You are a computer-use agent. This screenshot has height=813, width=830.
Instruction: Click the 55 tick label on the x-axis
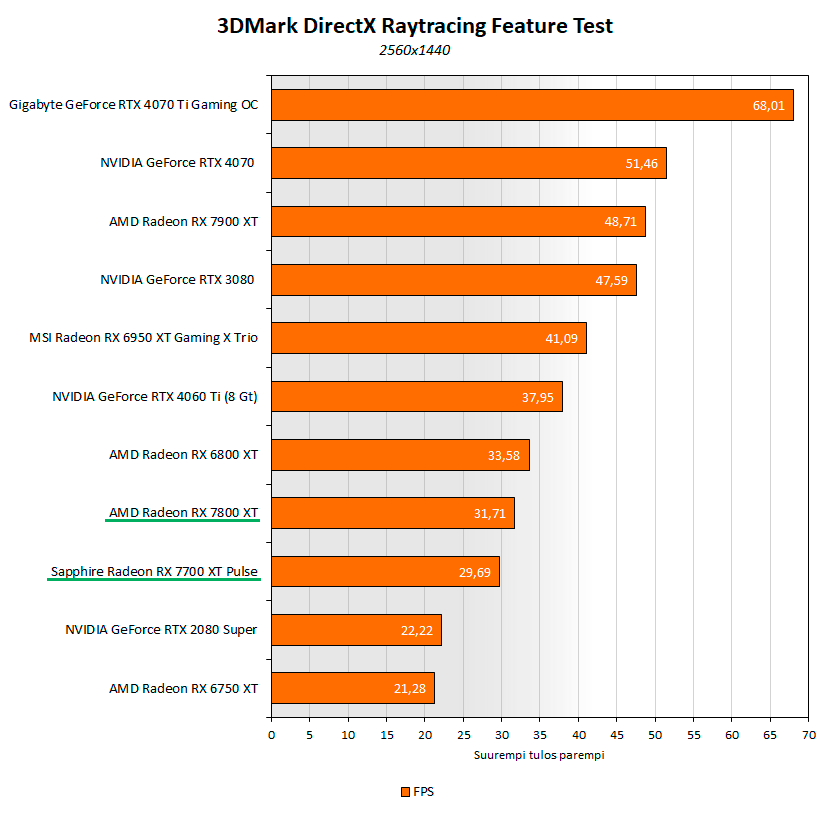click(x=694, y=735)
